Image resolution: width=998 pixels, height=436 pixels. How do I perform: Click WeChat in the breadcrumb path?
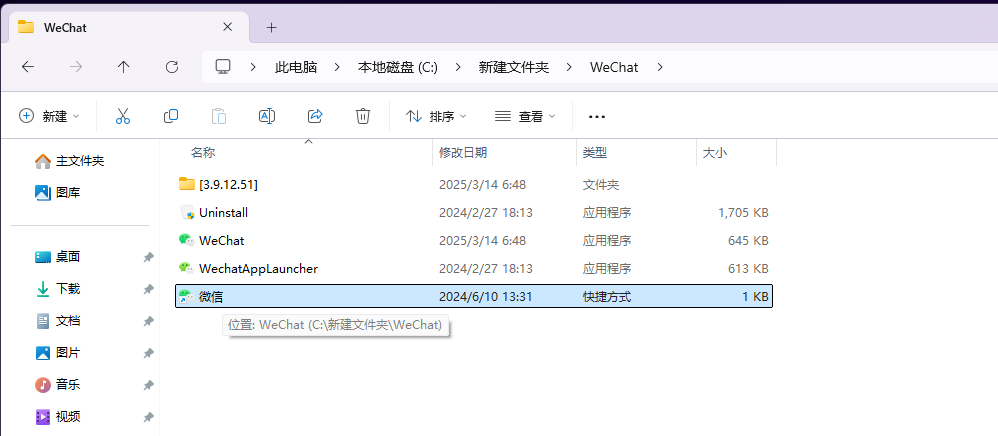pyautogui.click(x=614, y=67)
